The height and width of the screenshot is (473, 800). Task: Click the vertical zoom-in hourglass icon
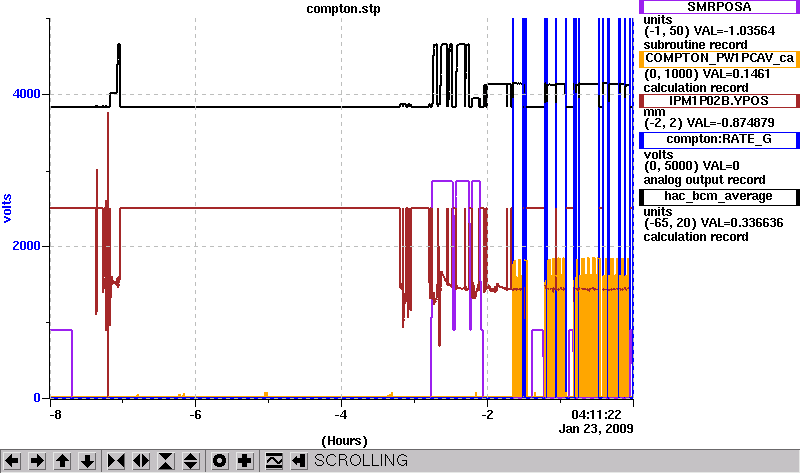(166, 461)
